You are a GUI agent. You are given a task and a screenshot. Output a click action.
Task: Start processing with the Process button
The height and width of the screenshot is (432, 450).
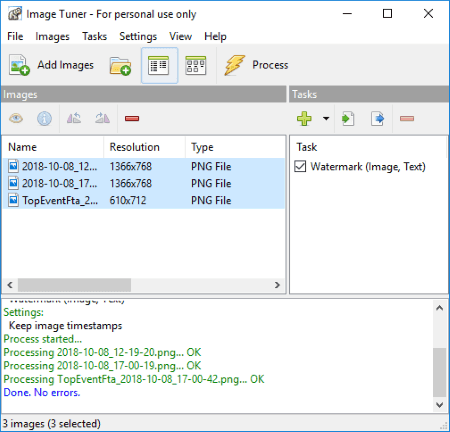(256, 65)
